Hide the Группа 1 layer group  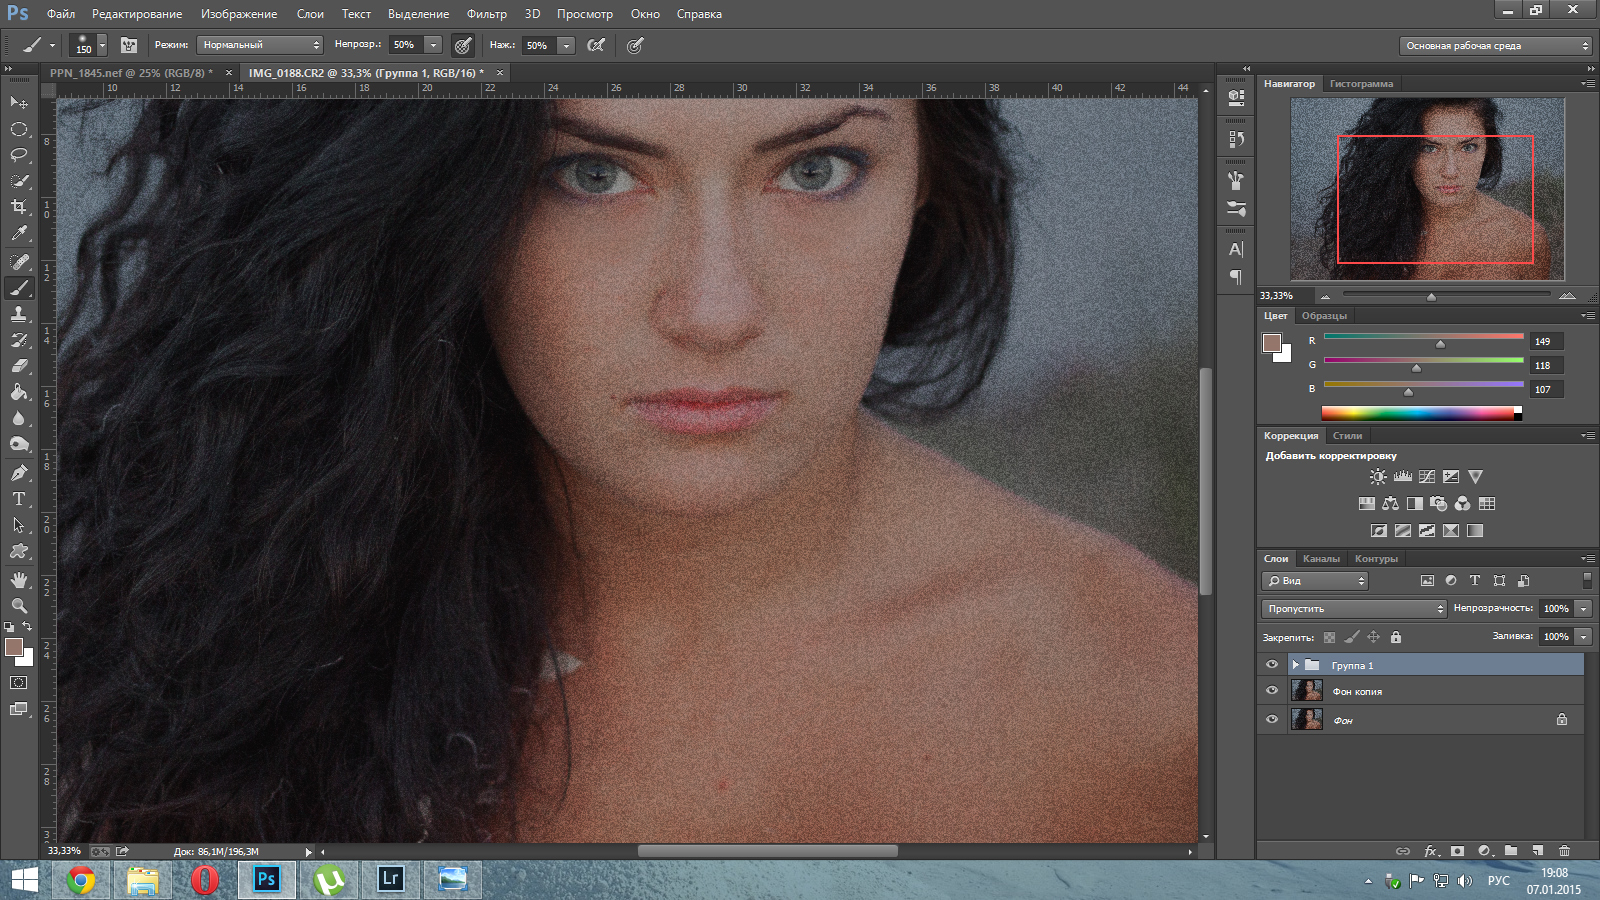point(1272,665)
